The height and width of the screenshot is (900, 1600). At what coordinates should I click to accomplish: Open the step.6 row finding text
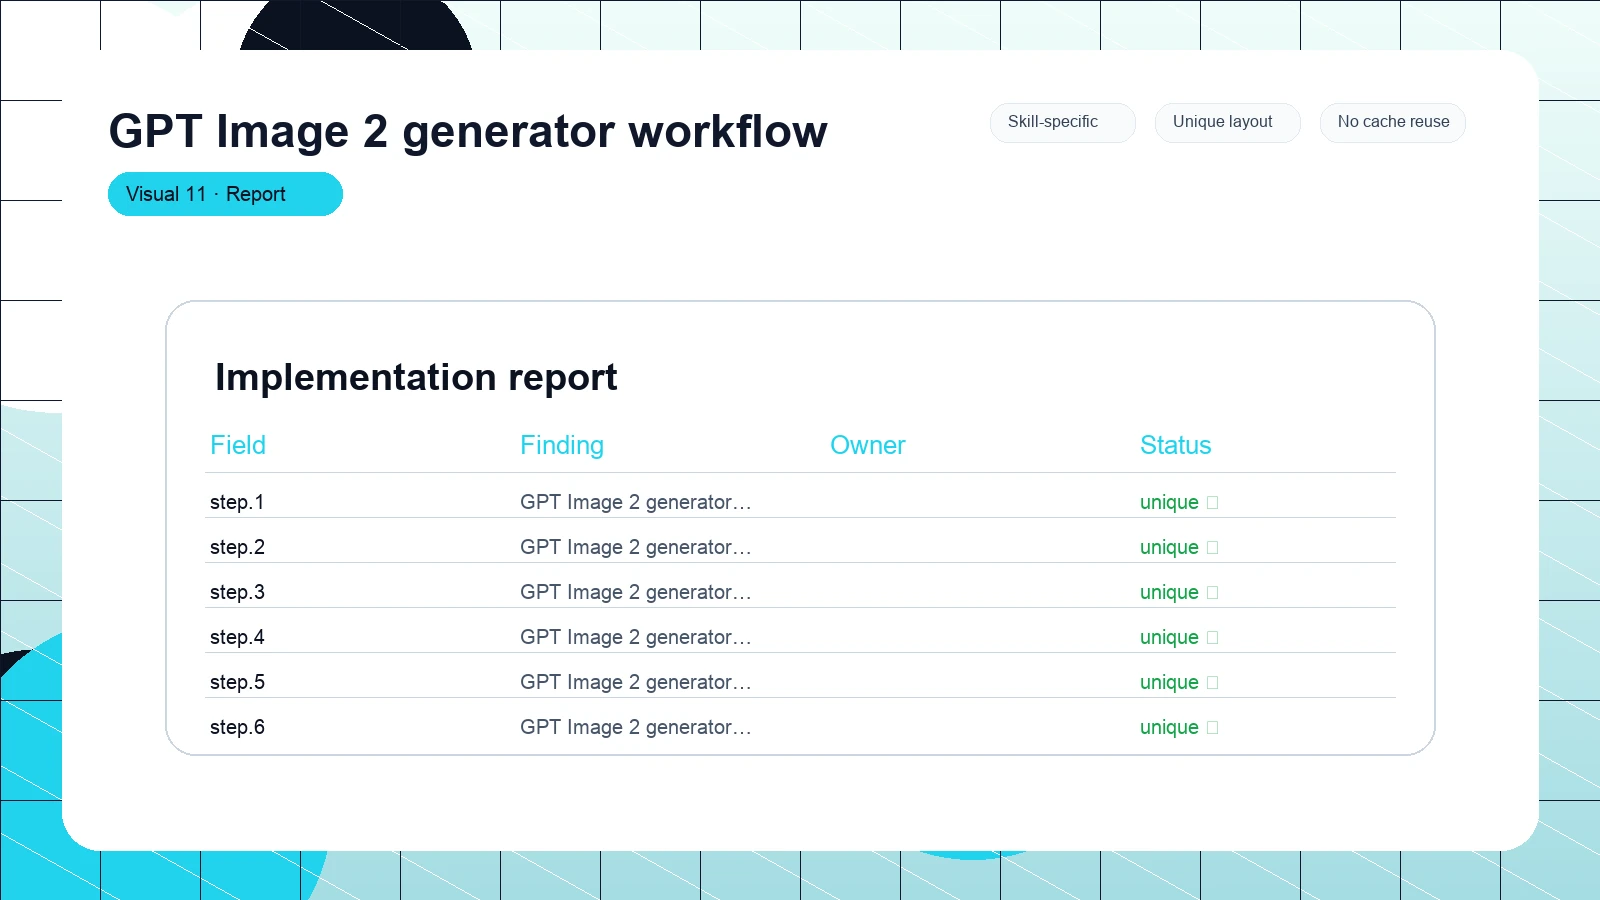[x=636, y=727]
